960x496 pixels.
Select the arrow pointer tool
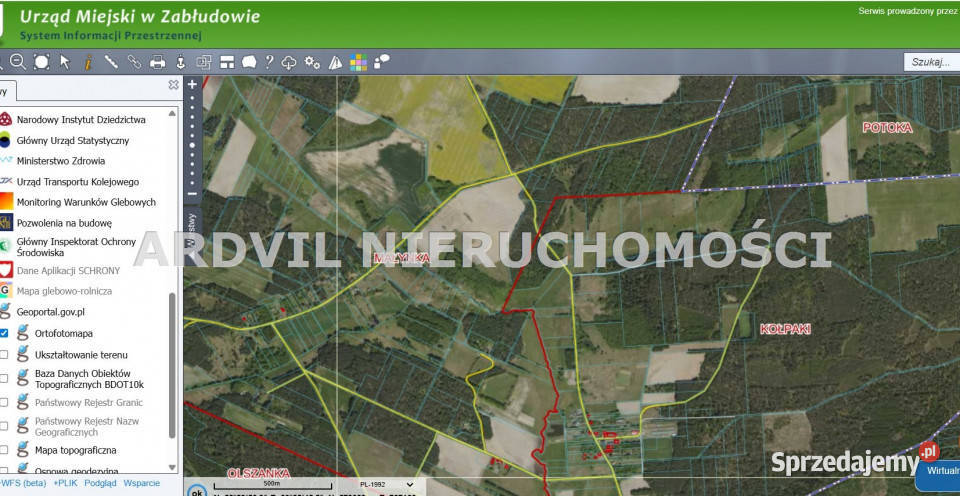click(65, 62)
